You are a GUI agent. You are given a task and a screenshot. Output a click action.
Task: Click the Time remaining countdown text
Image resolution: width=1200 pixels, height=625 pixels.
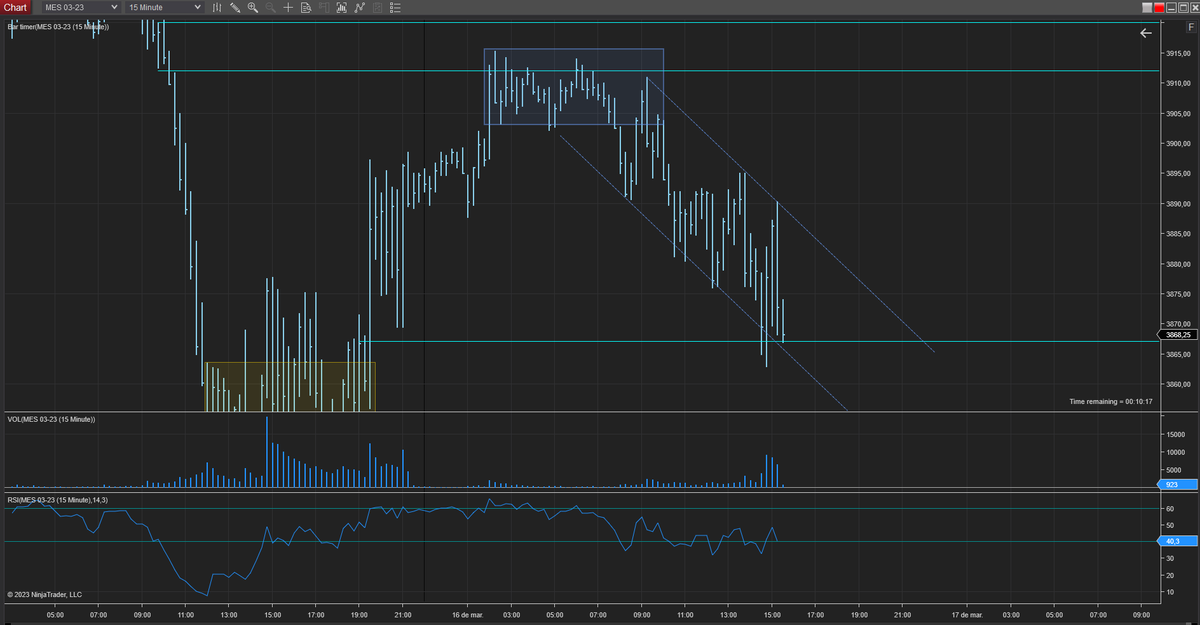[1111, 401]
